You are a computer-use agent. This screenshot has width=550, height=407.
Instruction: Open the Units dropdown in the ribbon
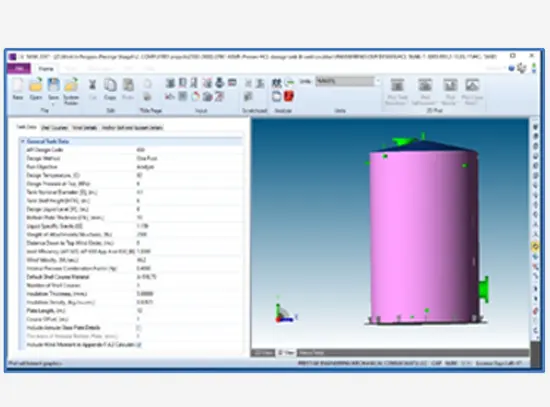(378, 81)
